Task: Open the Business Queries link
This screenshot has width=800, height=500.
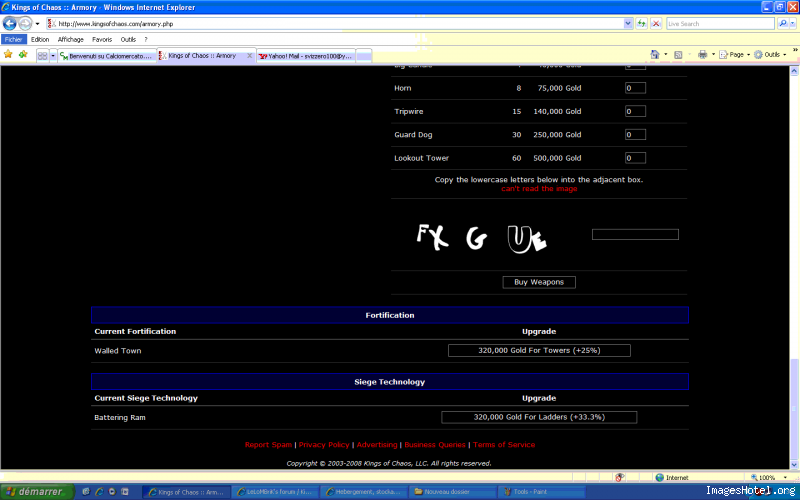Action: [x=435, y=445]
